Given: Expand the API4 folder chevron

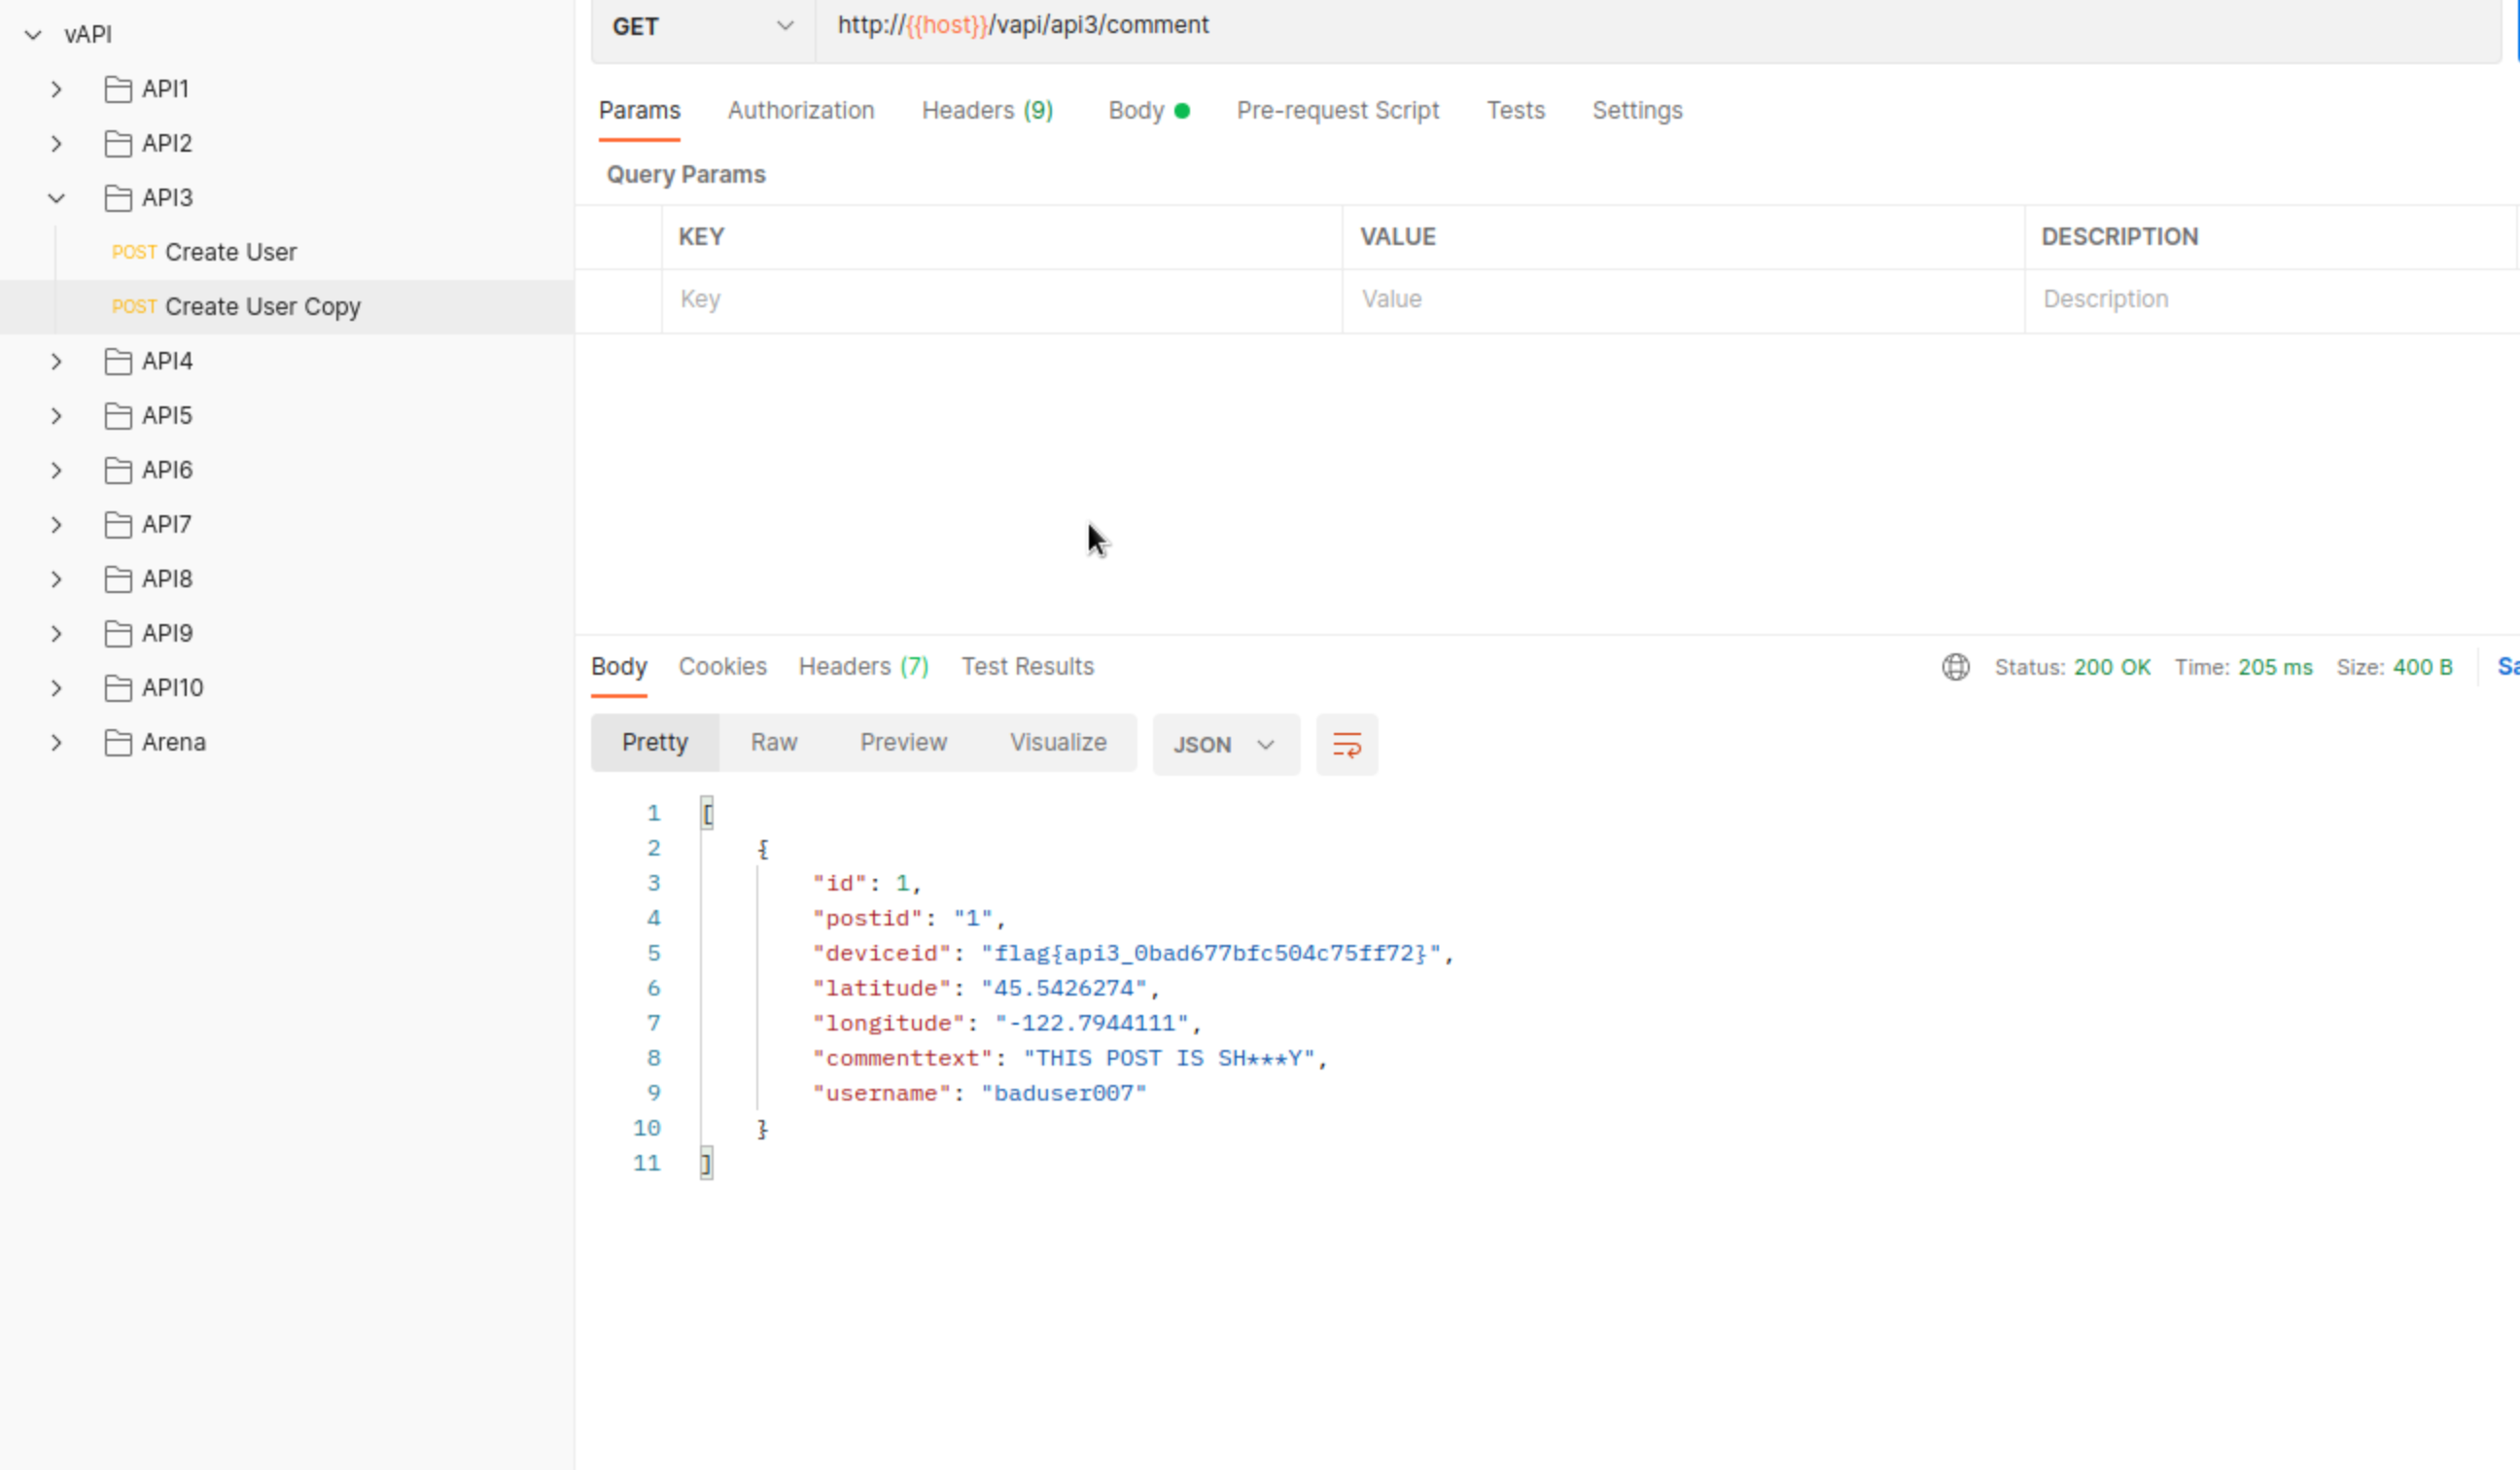Looking at the screenshot, I should click(56, 361).
